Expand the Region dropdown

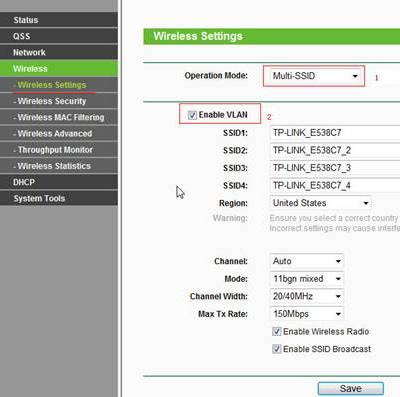click(x=320, y=203)
